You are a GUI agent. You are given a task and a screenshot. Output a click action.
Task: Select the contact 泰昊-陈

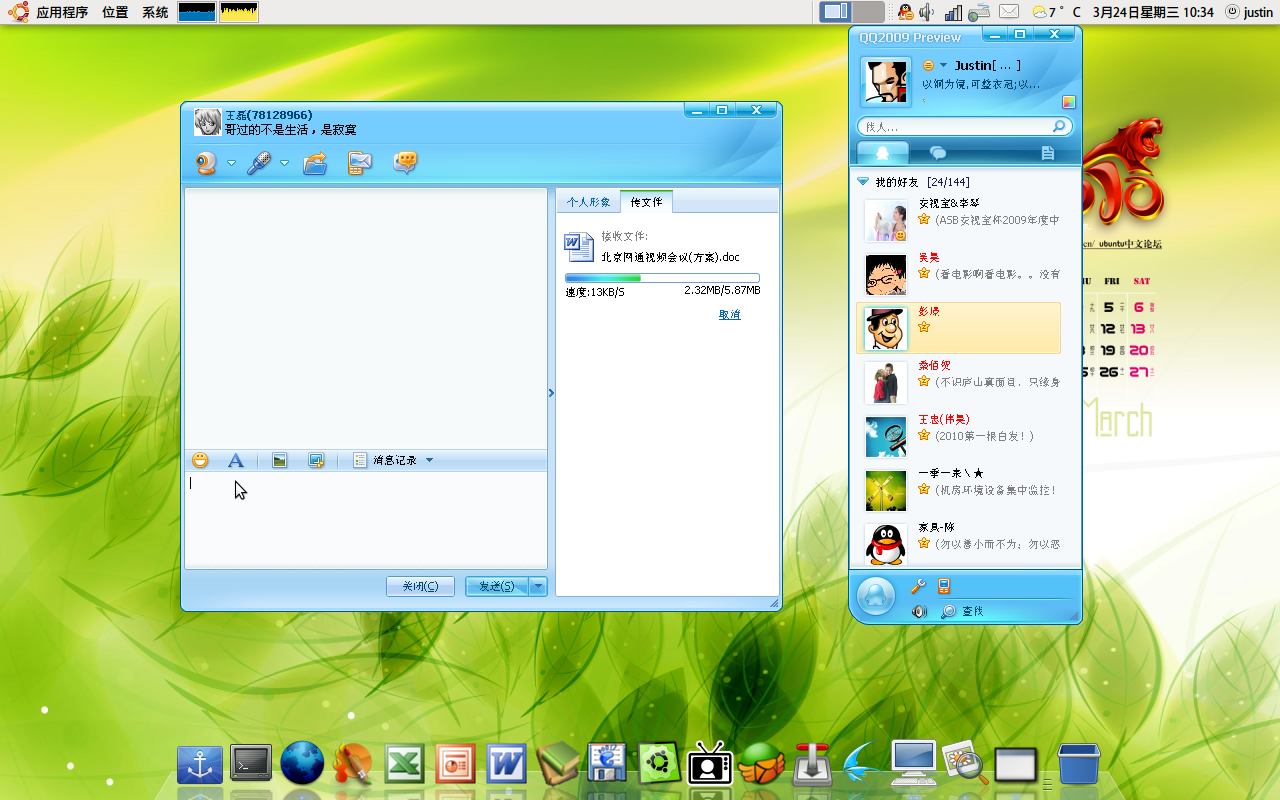pos(958,543)
